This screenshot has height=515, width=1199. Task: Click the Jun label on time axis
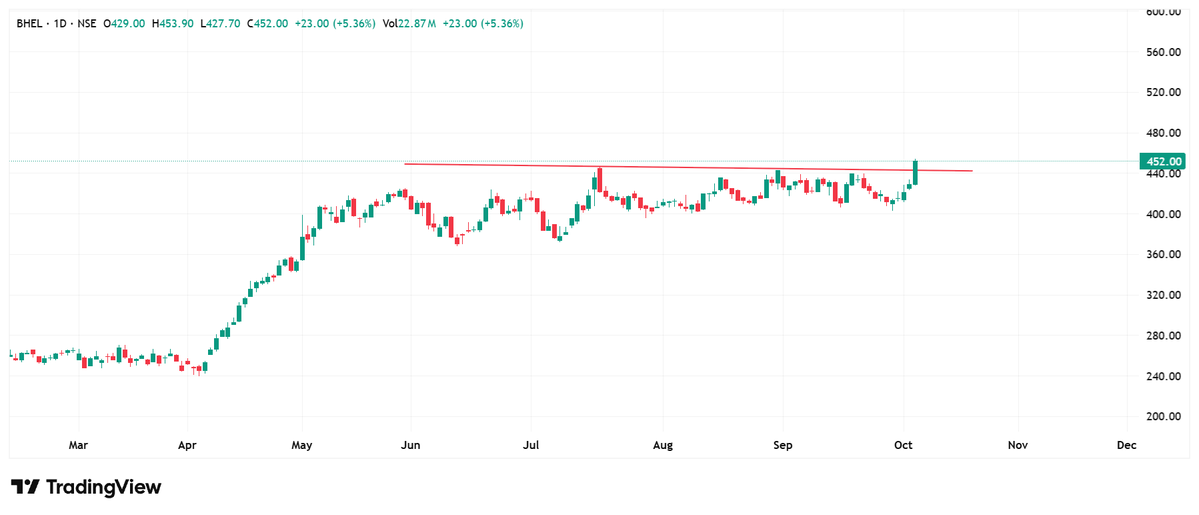click(x=411, y=445)
